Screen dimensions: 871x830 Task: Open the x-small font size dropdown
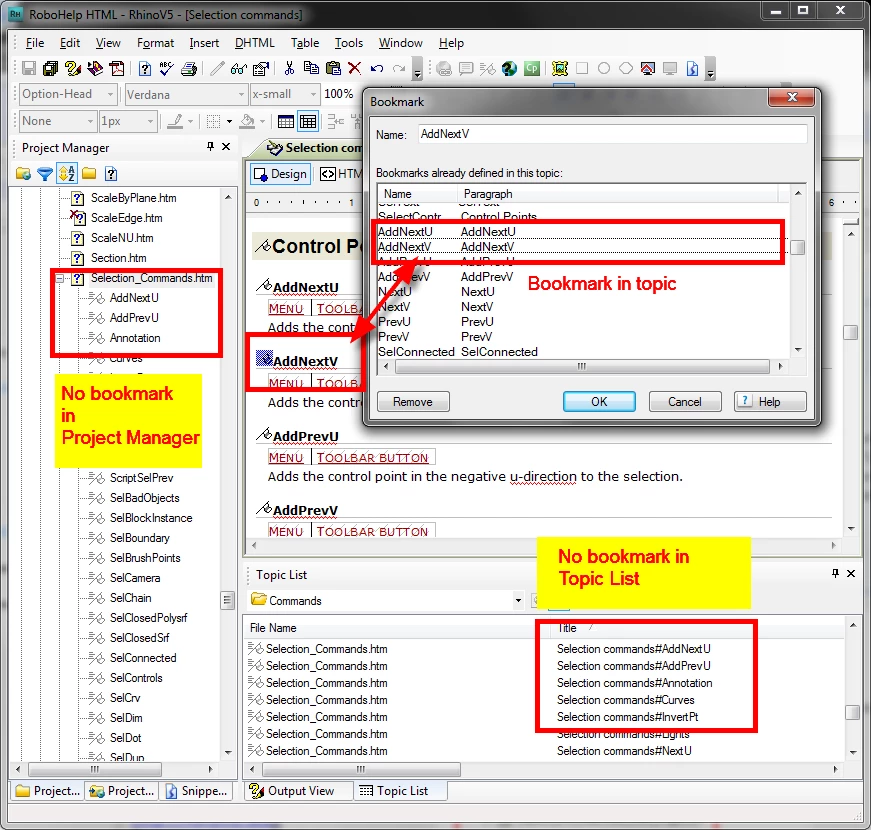click(x=313, y=94)
